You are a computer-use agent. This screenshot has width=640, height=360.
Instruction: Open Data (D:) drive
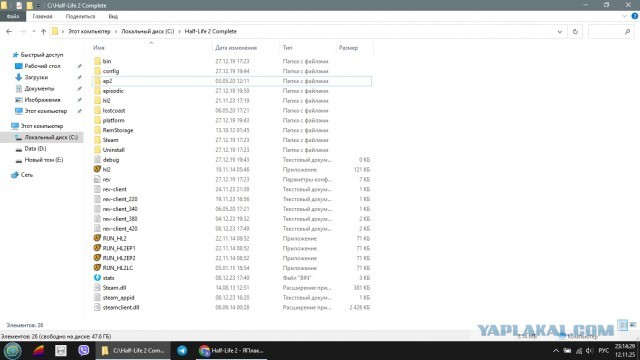(x=35, y=149)
